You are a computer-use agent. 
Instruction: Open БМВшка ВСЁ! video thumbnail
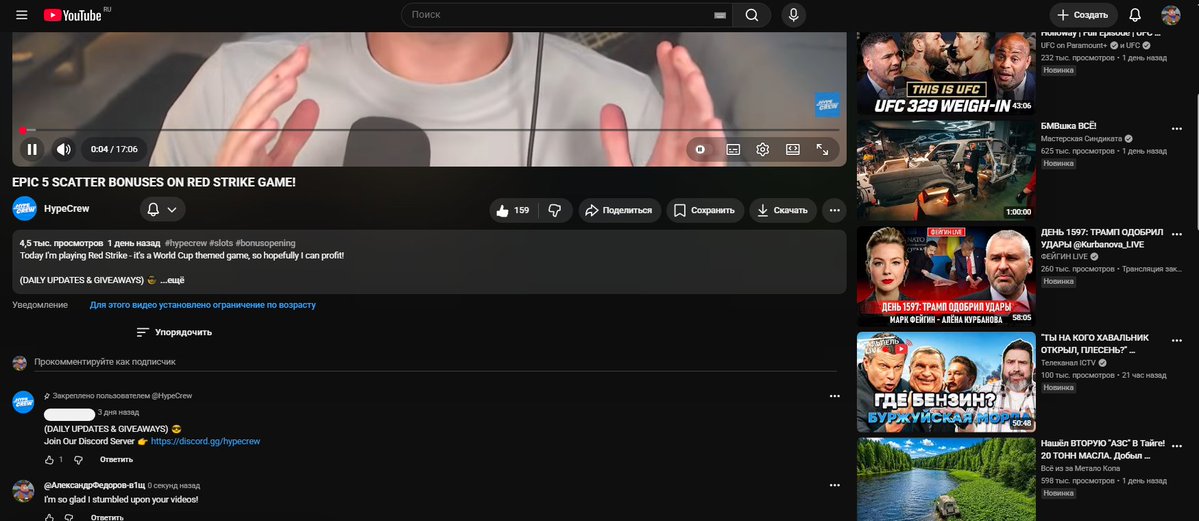946,171
